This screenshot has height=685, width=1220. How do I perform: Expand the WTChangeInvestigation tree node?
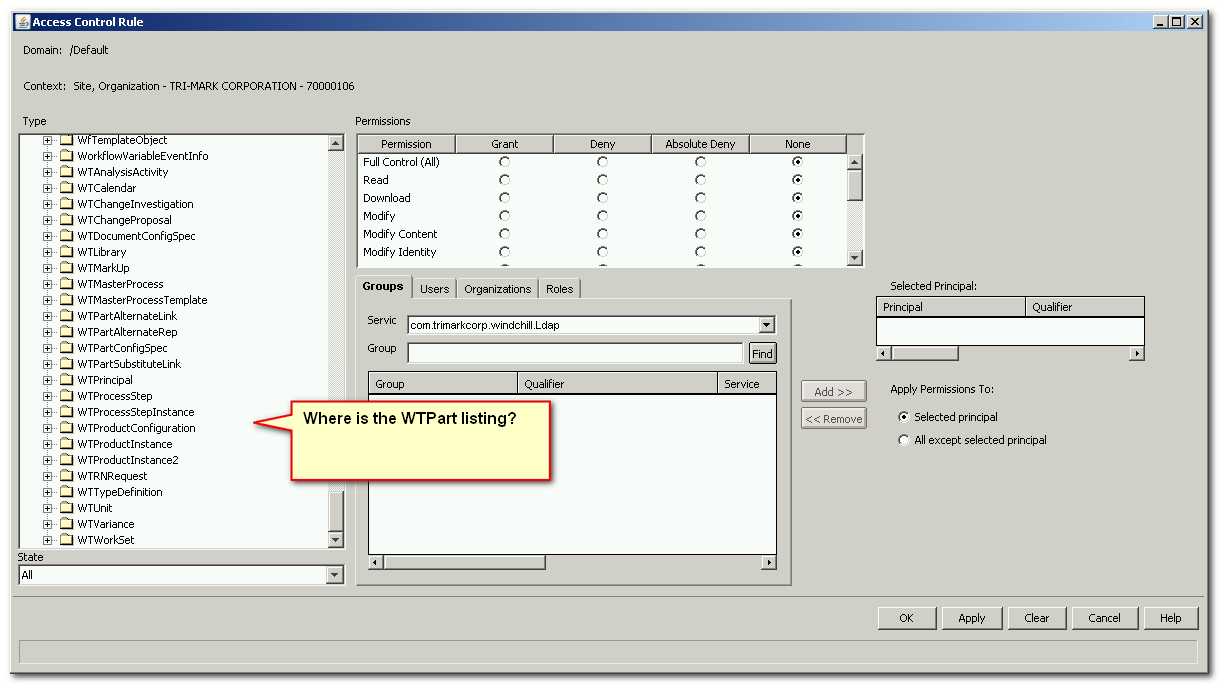pos(47,204)
